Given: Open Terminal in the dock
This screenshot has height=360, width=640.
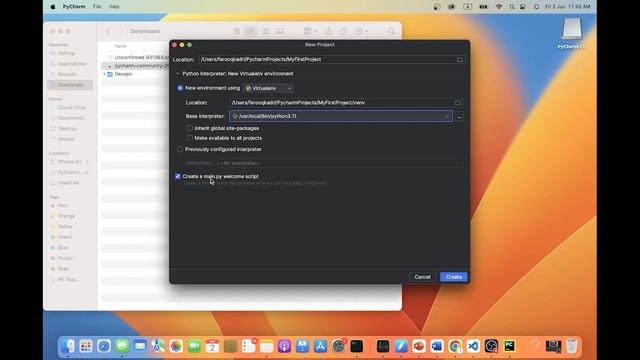Looking at the screenshot, I should (x=356, y=346).
